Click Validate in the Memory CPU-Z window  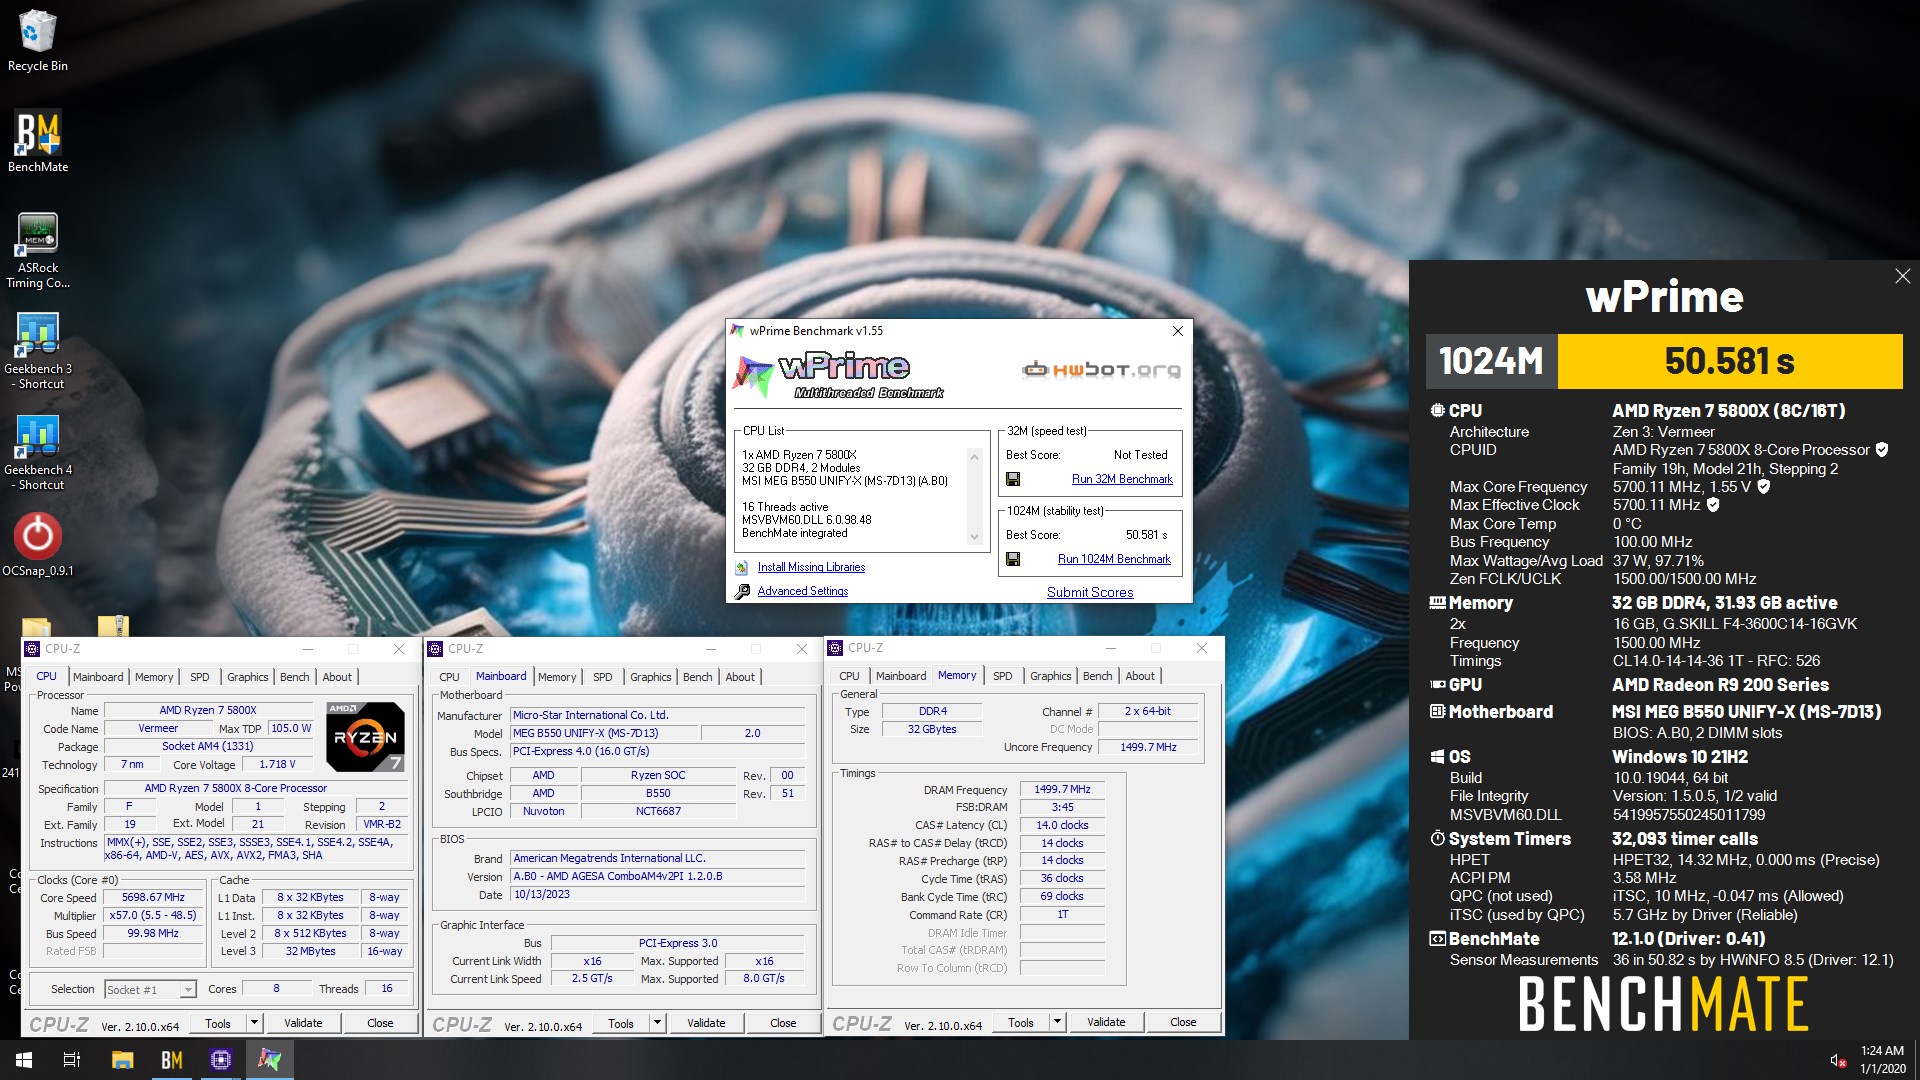click(1106, 1022)
